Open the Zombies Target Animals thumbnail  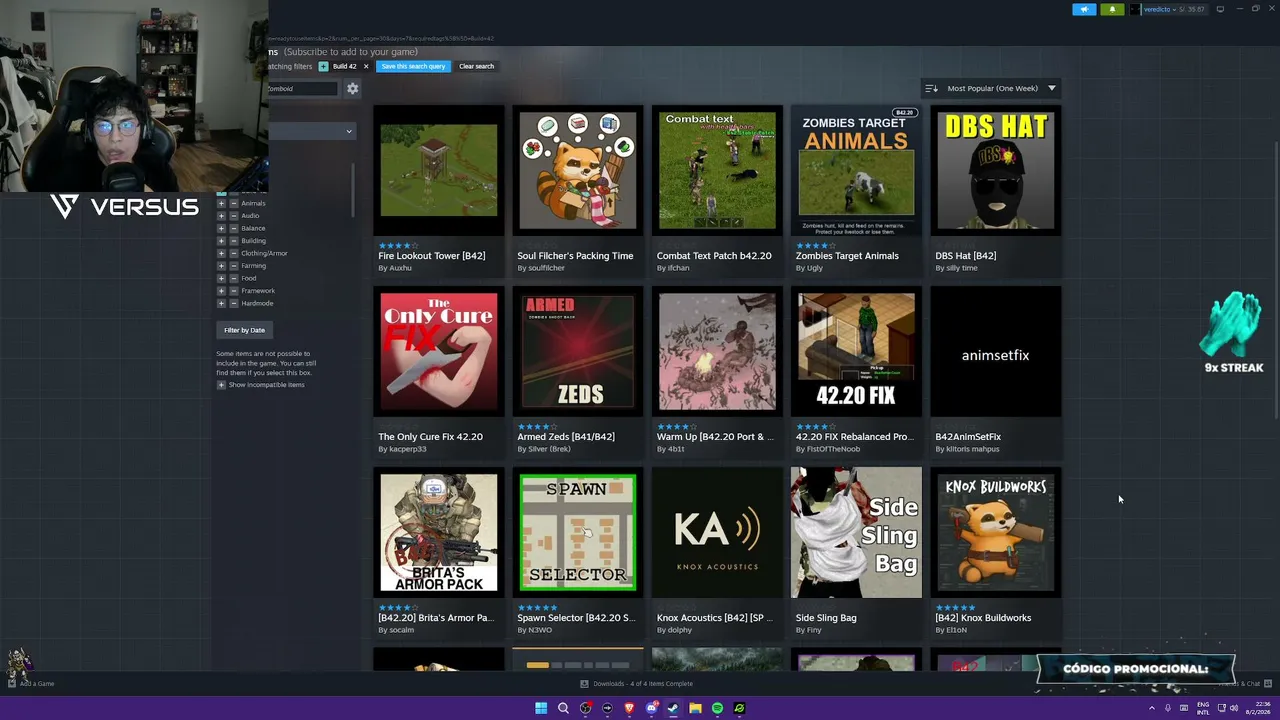click(x=856, y=170)
